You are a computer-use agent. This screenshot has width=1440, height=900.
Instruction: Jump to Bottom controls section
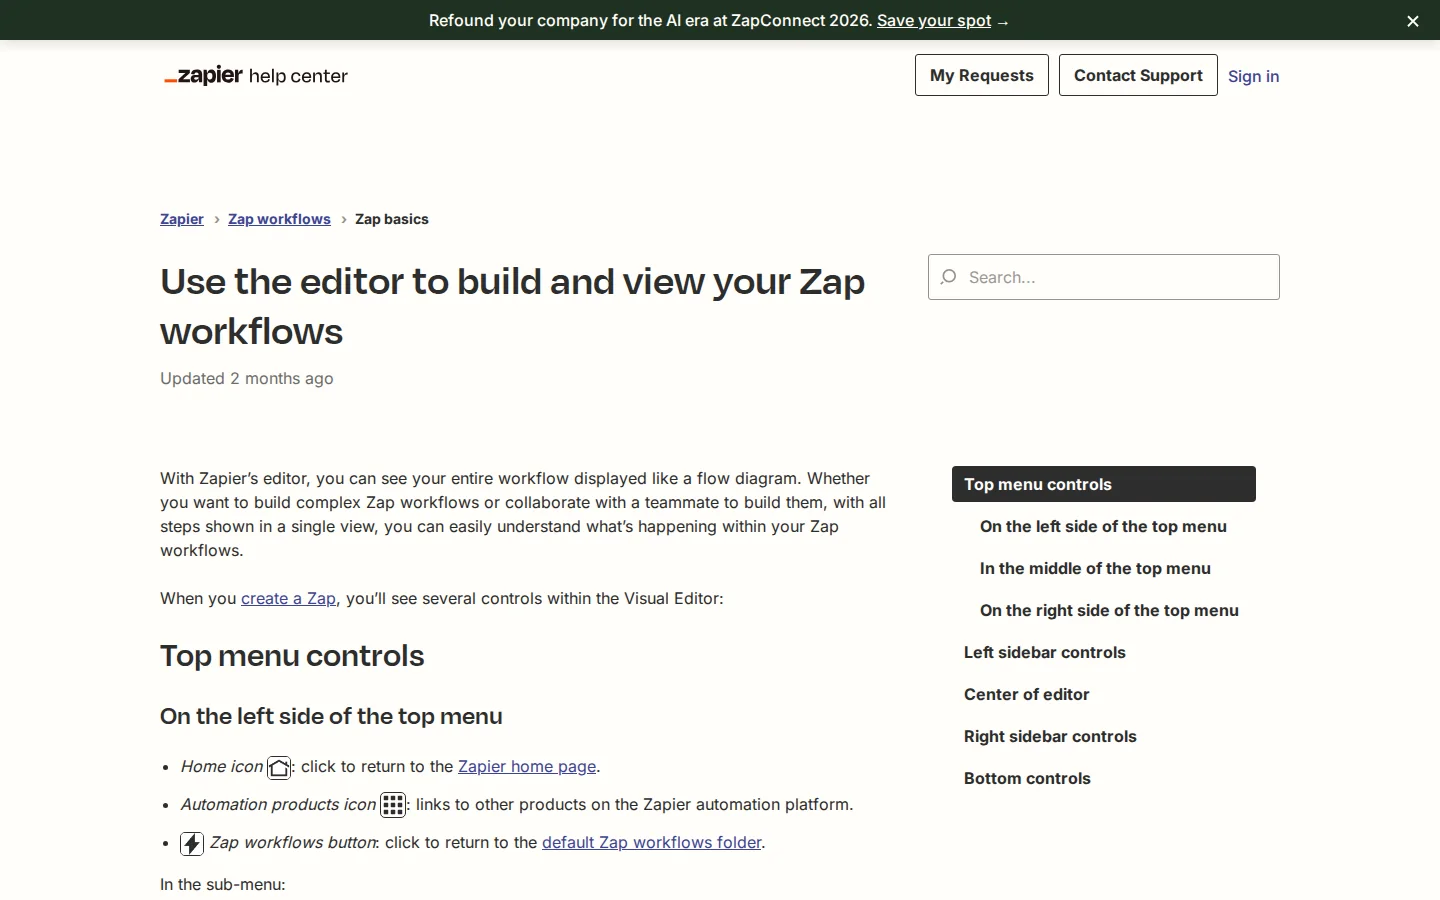1027,778
